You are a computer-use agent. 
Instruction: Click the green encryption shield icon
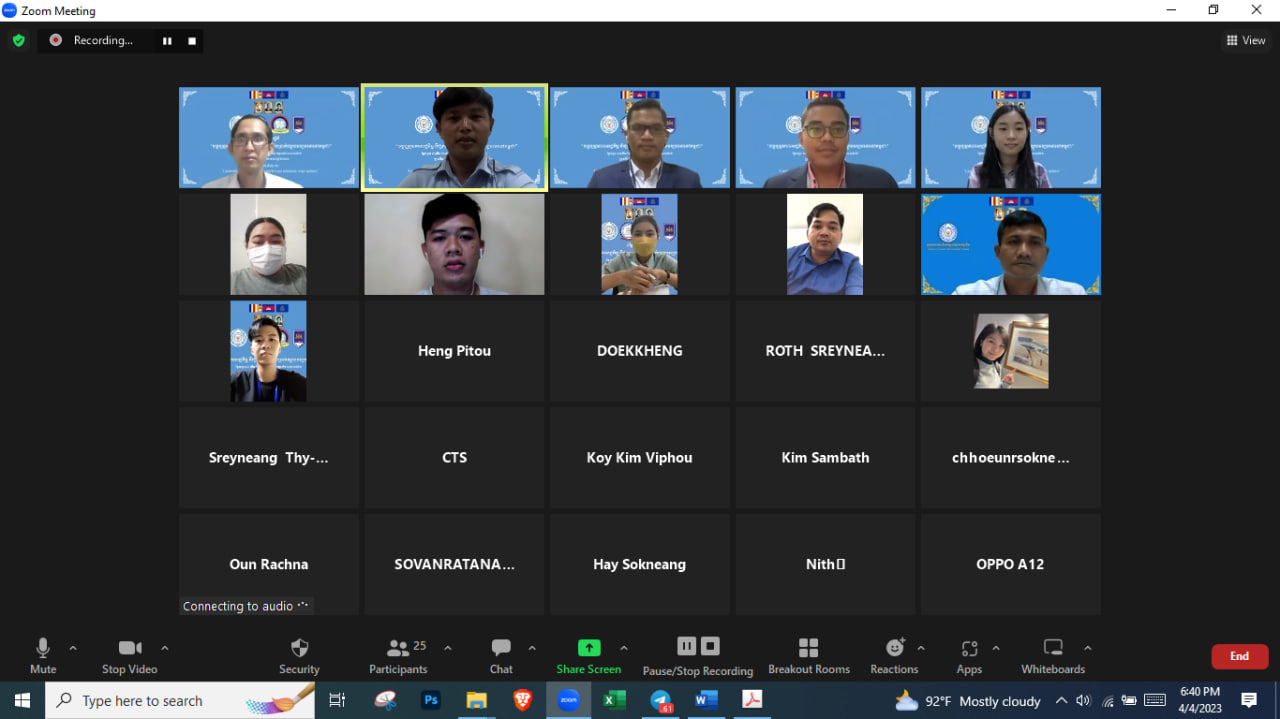18,41
